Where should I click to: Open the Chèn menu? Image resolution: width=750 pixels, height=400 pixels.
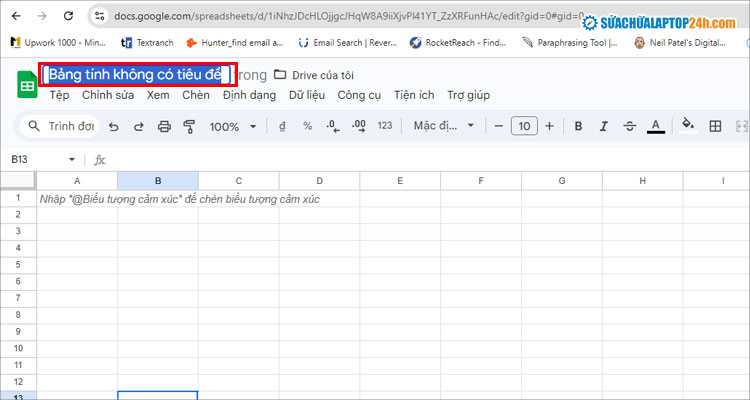tap(196, 95)
